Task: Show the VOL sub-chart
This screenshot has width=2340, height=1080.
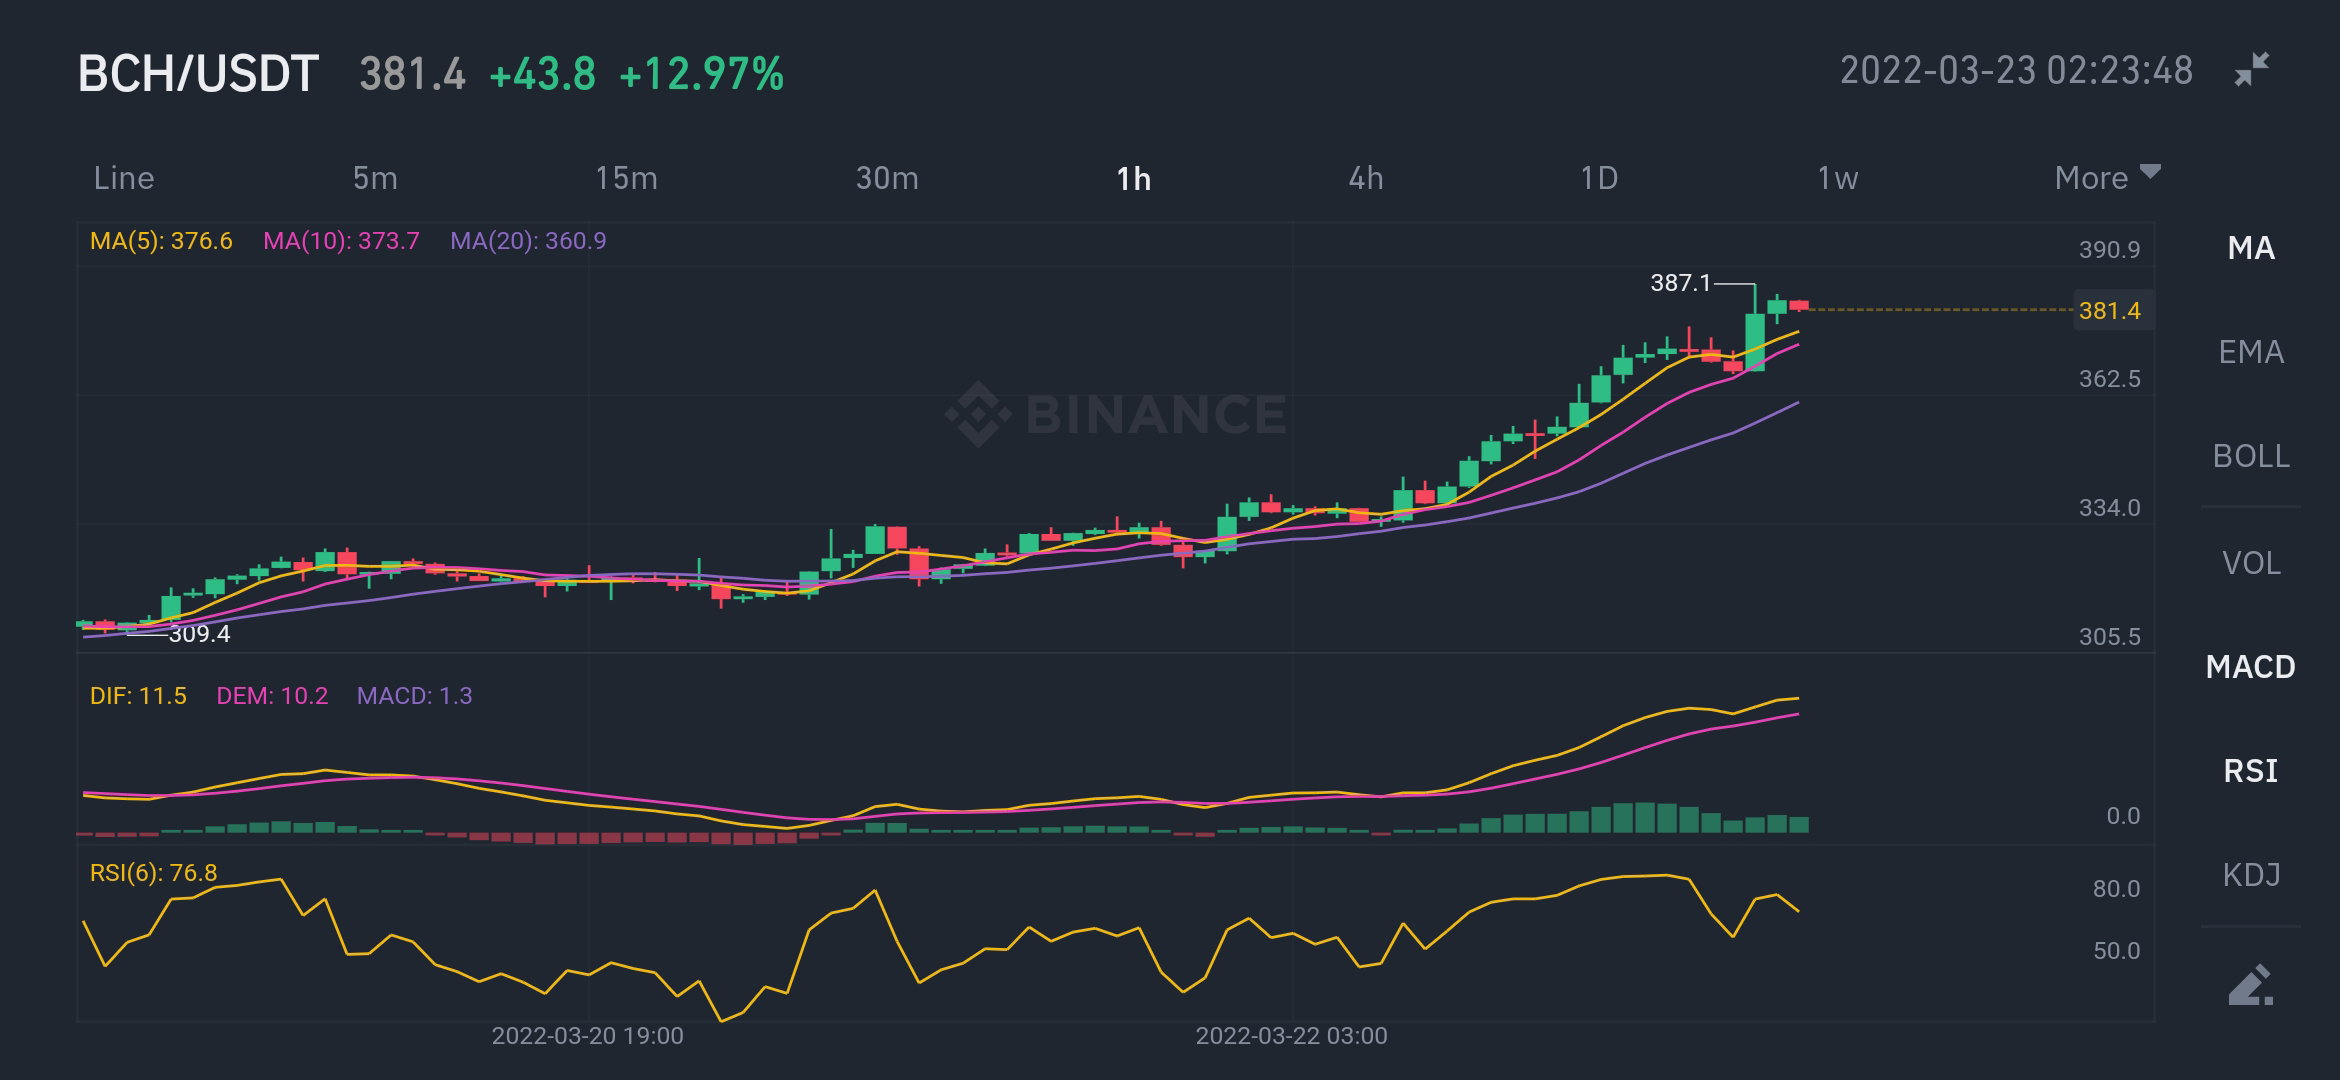Action: coord(2251,563)
